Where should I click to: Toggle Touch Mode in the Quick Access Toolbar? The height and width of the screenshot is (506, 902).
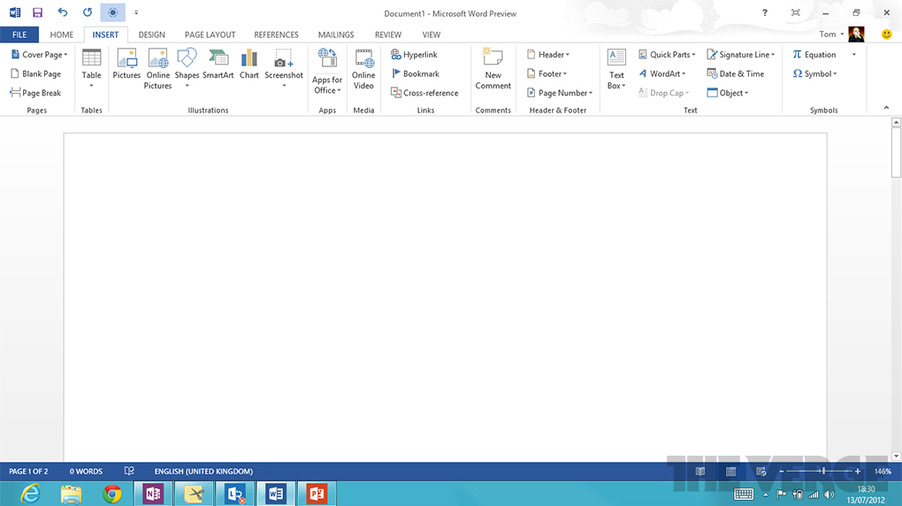(113, 13)
